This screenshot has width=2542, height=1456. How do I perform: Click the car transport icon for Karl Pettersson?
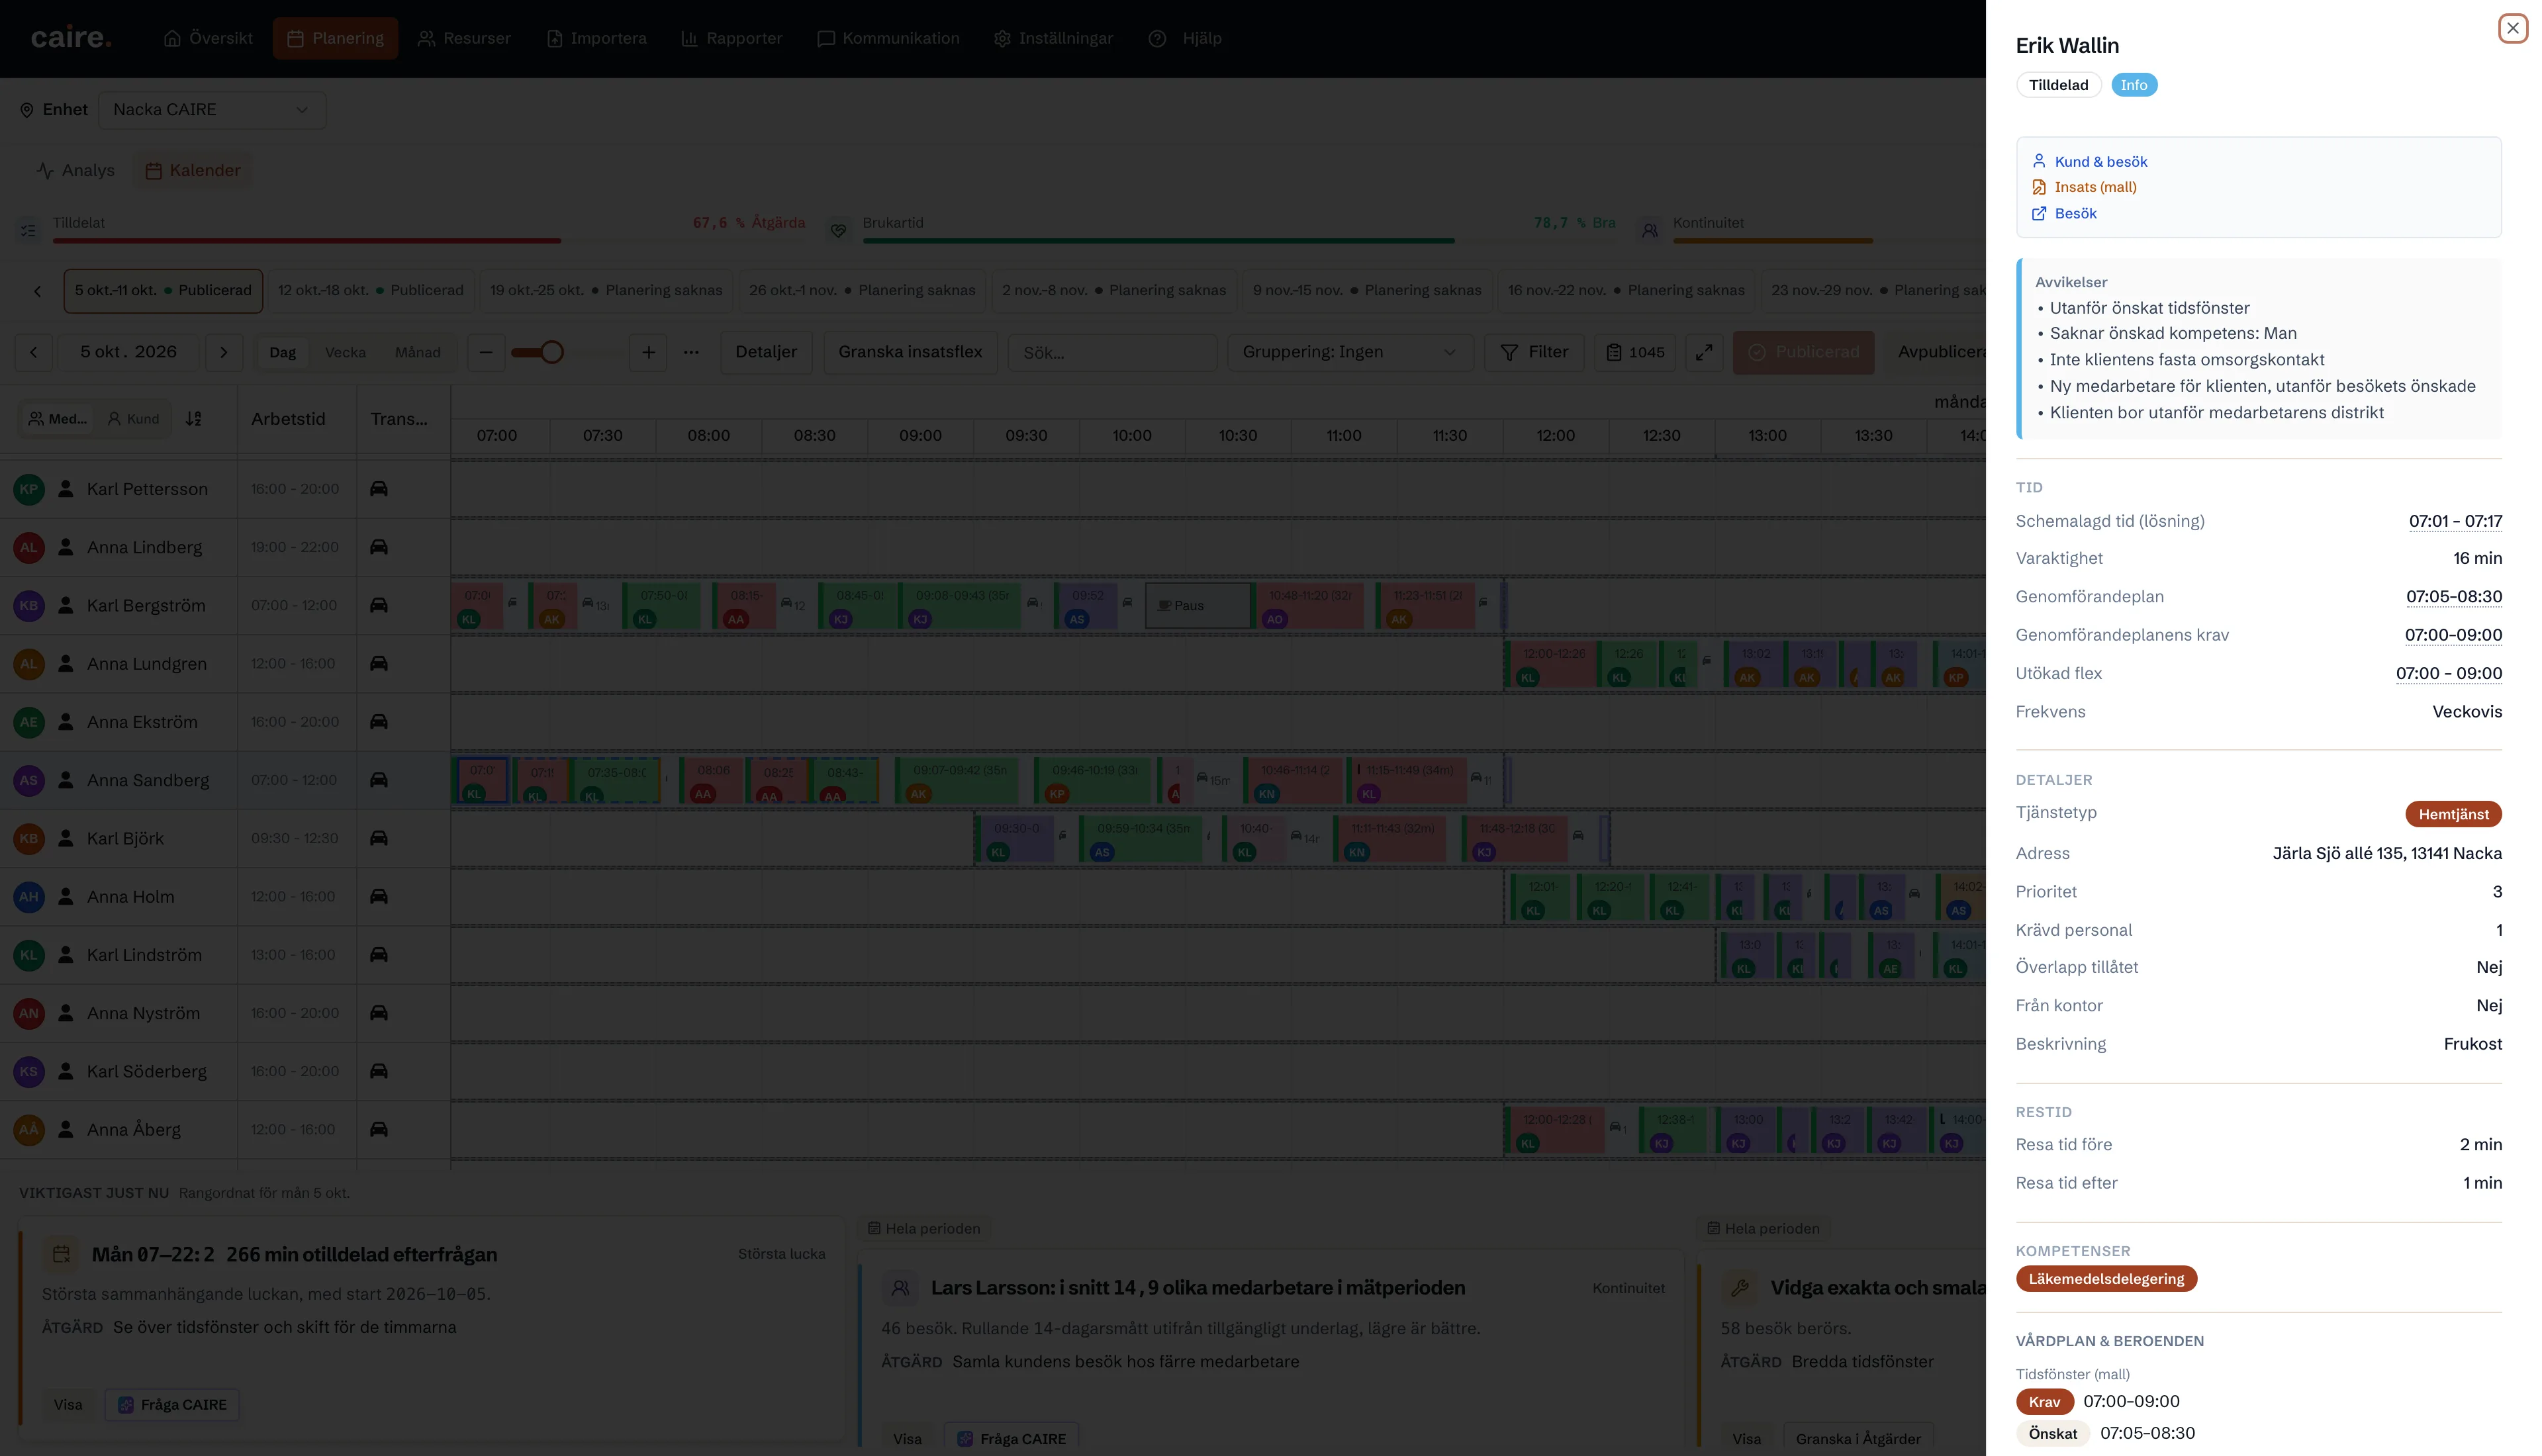coord(379,489)
